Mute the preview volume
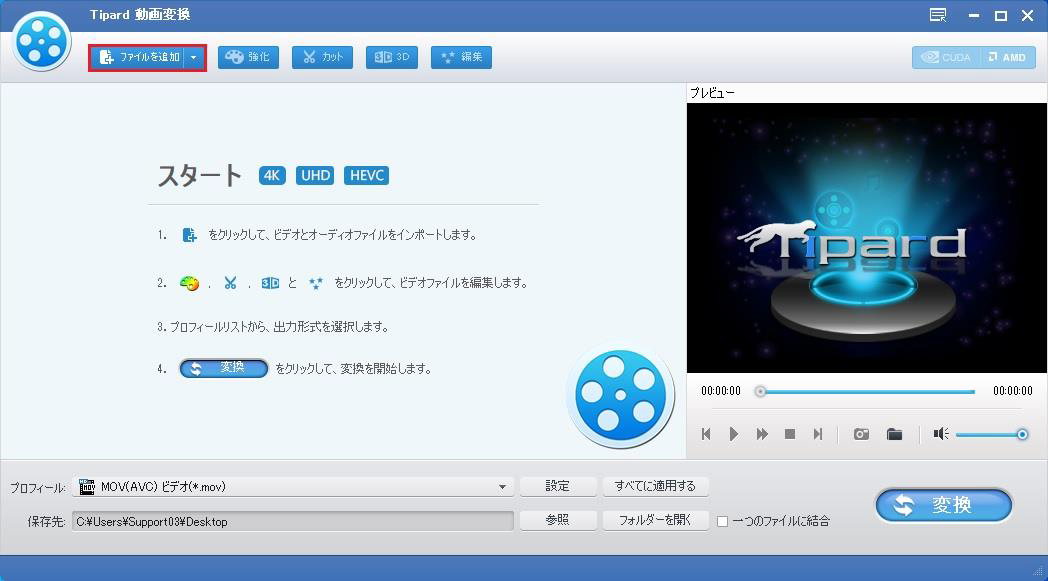This screenshot has height=581, width=1048. click(x=941, y=435)
